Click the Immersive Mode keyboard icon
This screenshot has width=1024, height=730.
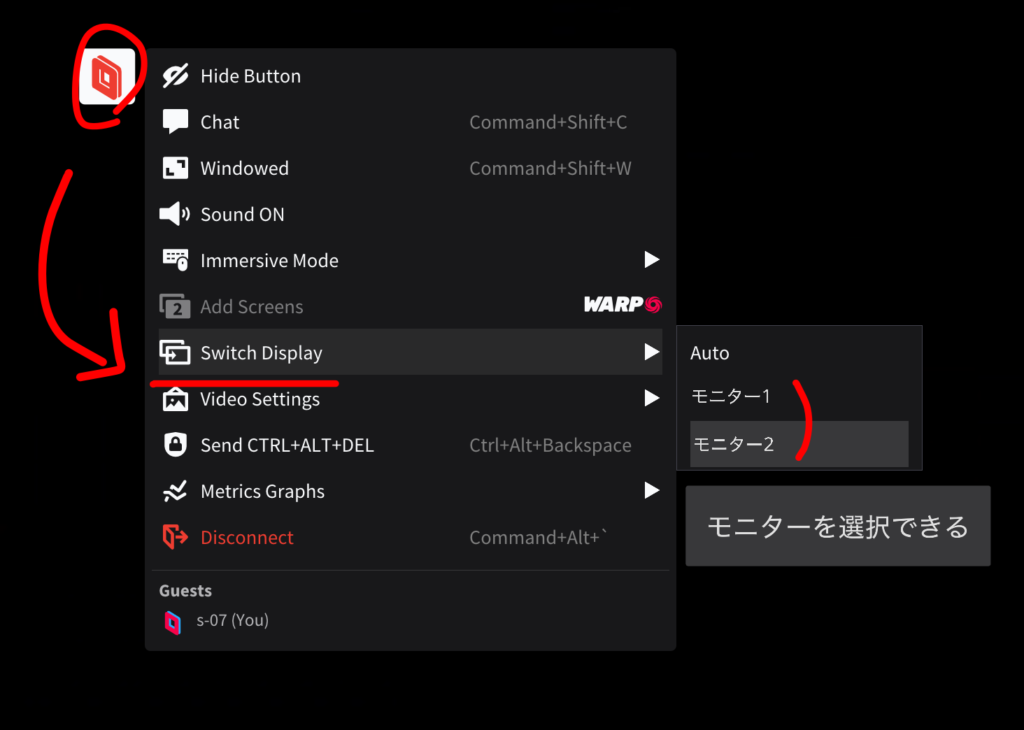(x=176, y=260)
